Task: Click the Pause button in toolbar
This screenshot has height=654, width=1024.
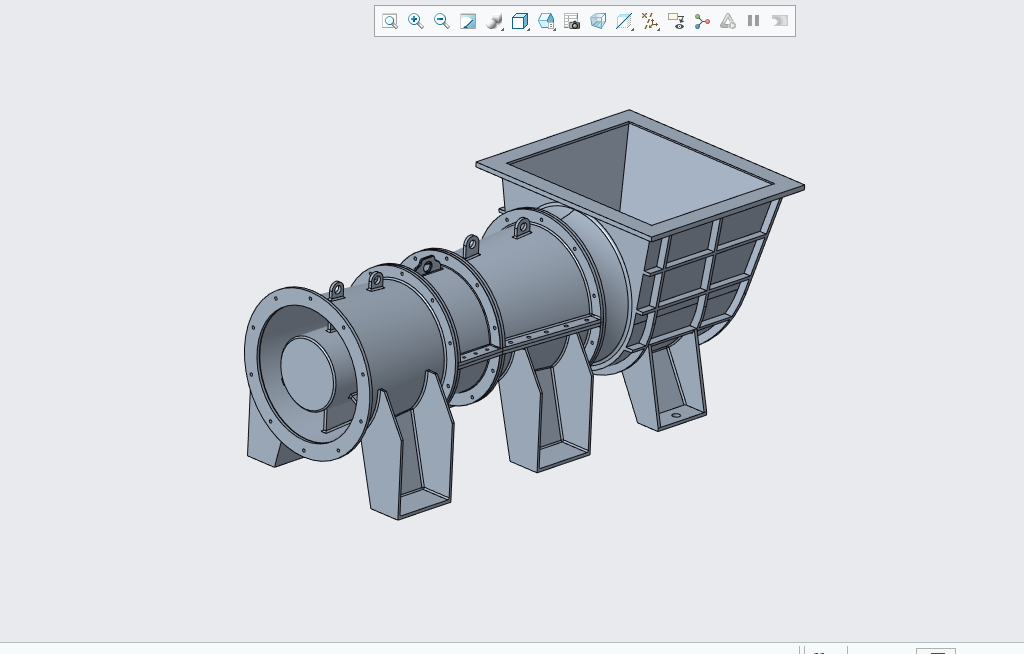Action: point(754,21)
